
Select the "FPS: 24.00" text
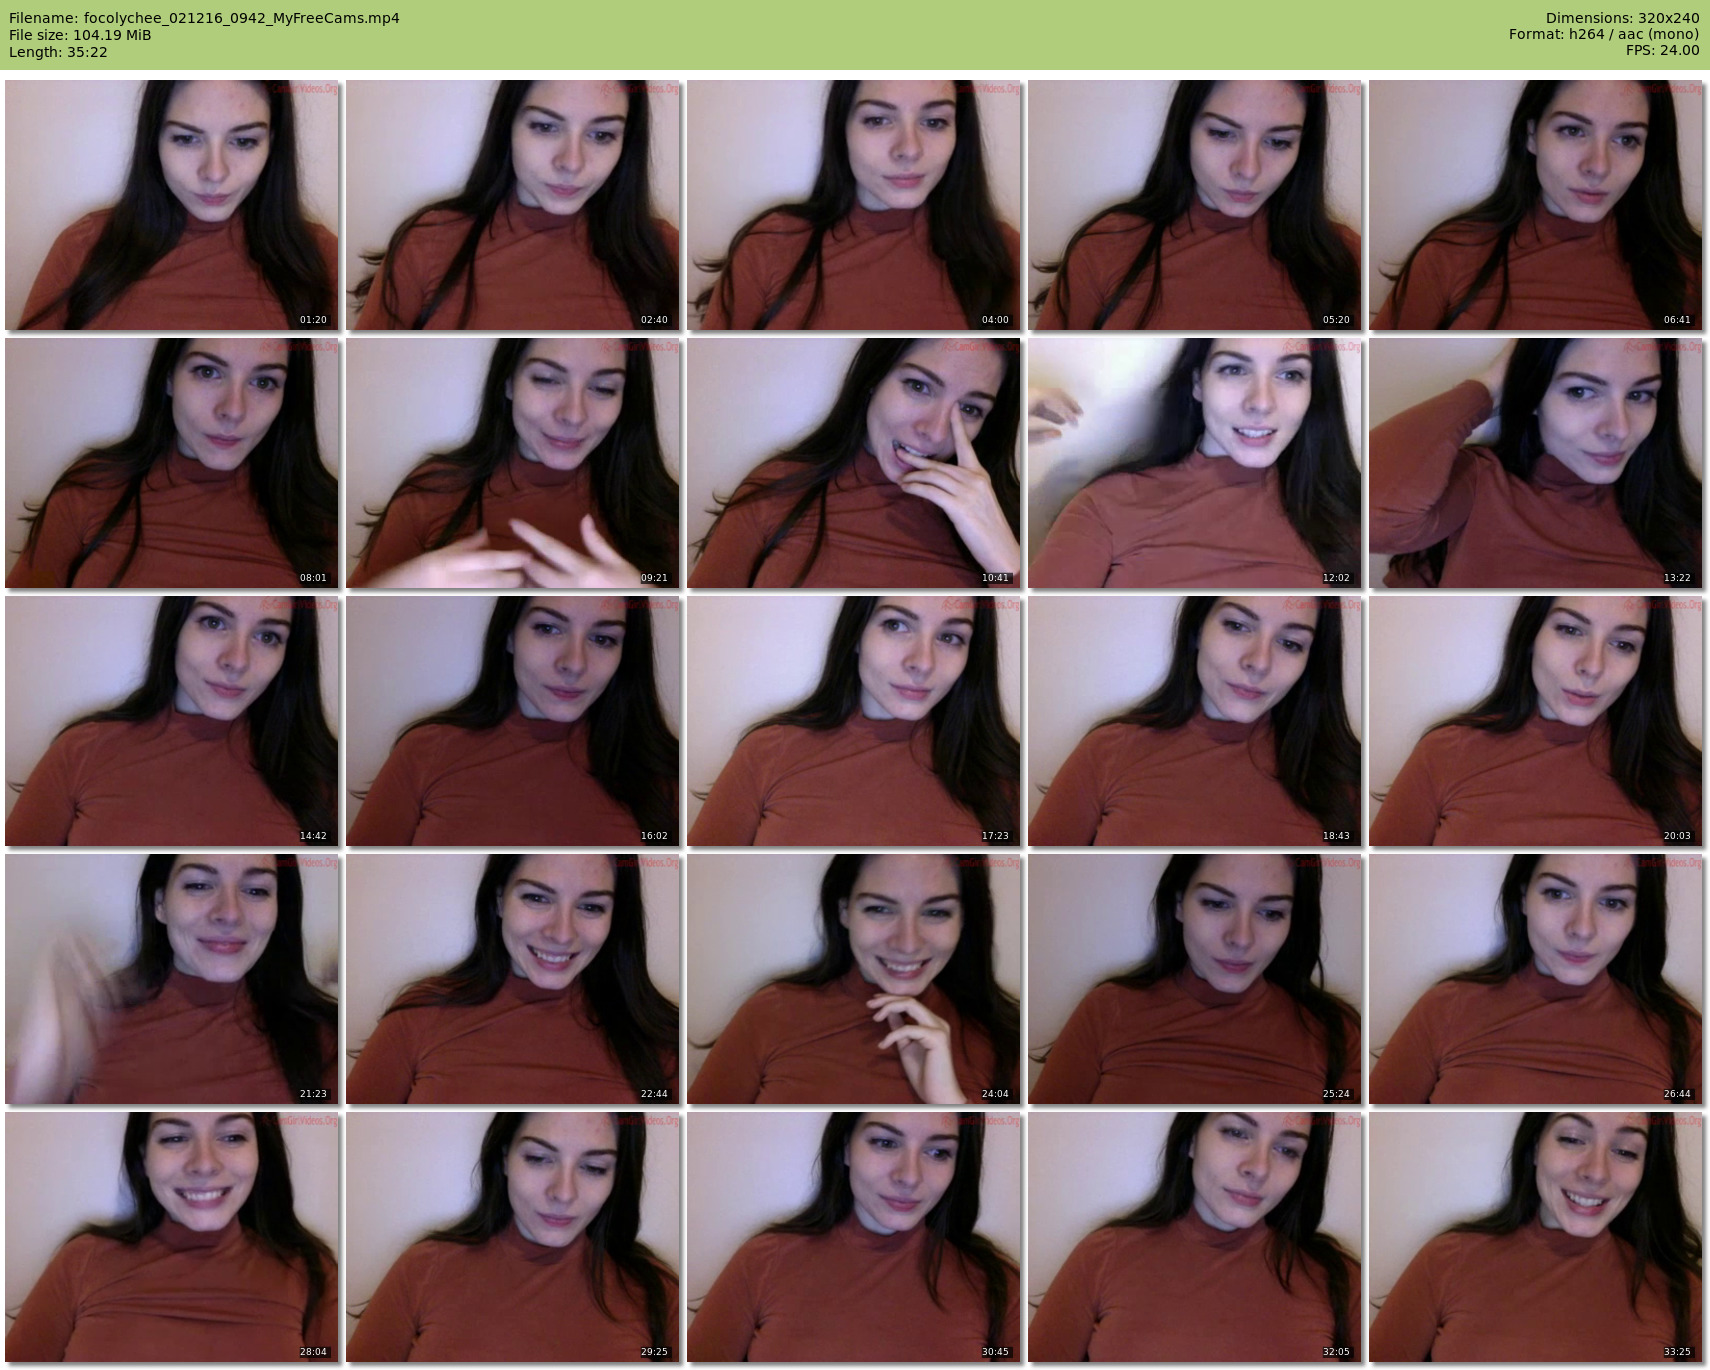1662,52
